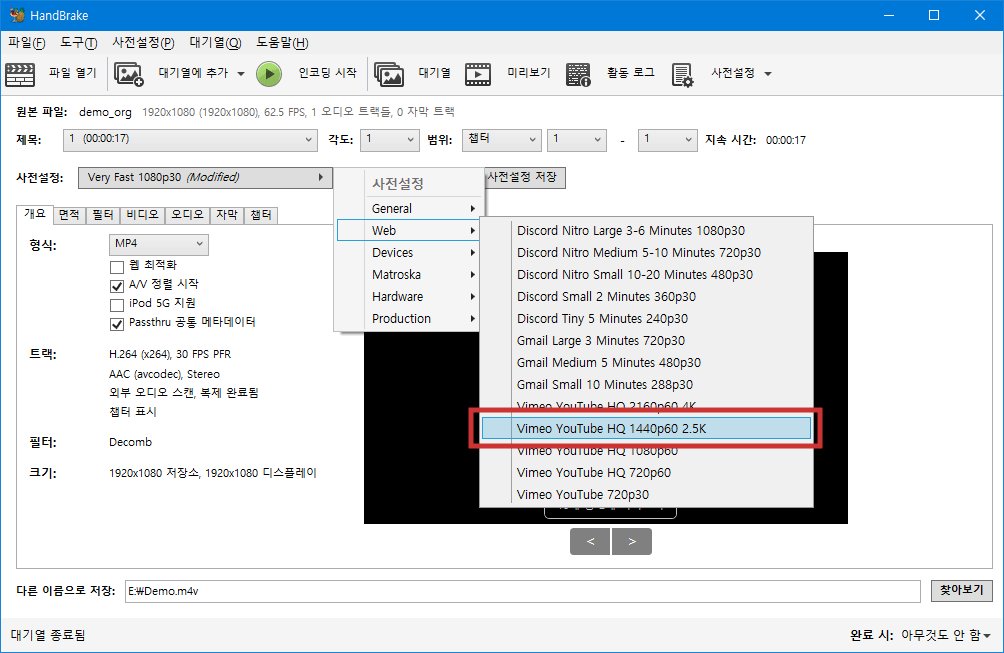Click the 파일 열기 toolbar label
Screen dimensions: 1004x653
pyautogui.click(x=72, y=73)
